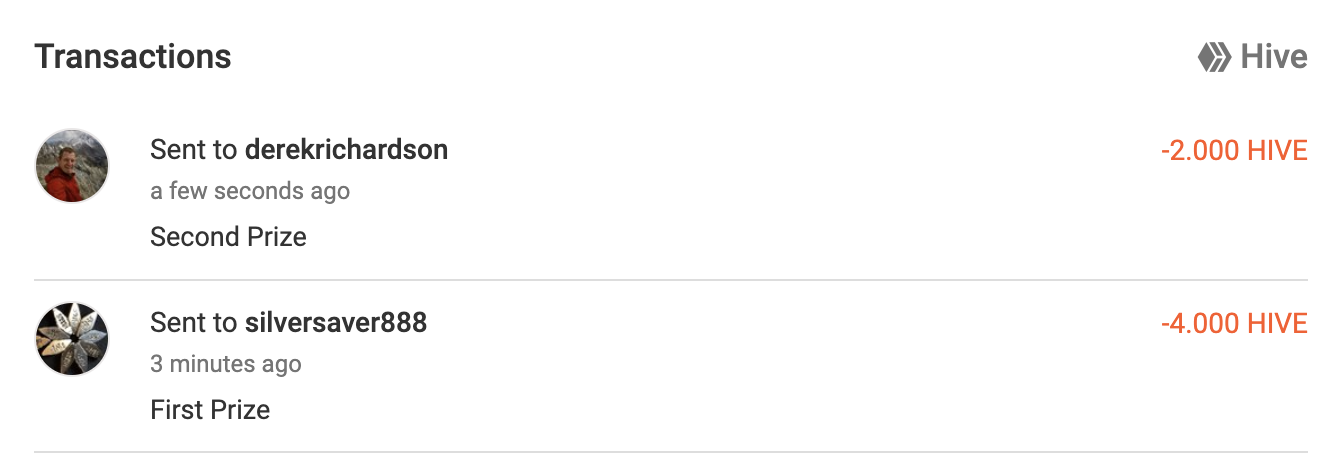Open silversaver888's avatar image

click(x=72, y=339)
